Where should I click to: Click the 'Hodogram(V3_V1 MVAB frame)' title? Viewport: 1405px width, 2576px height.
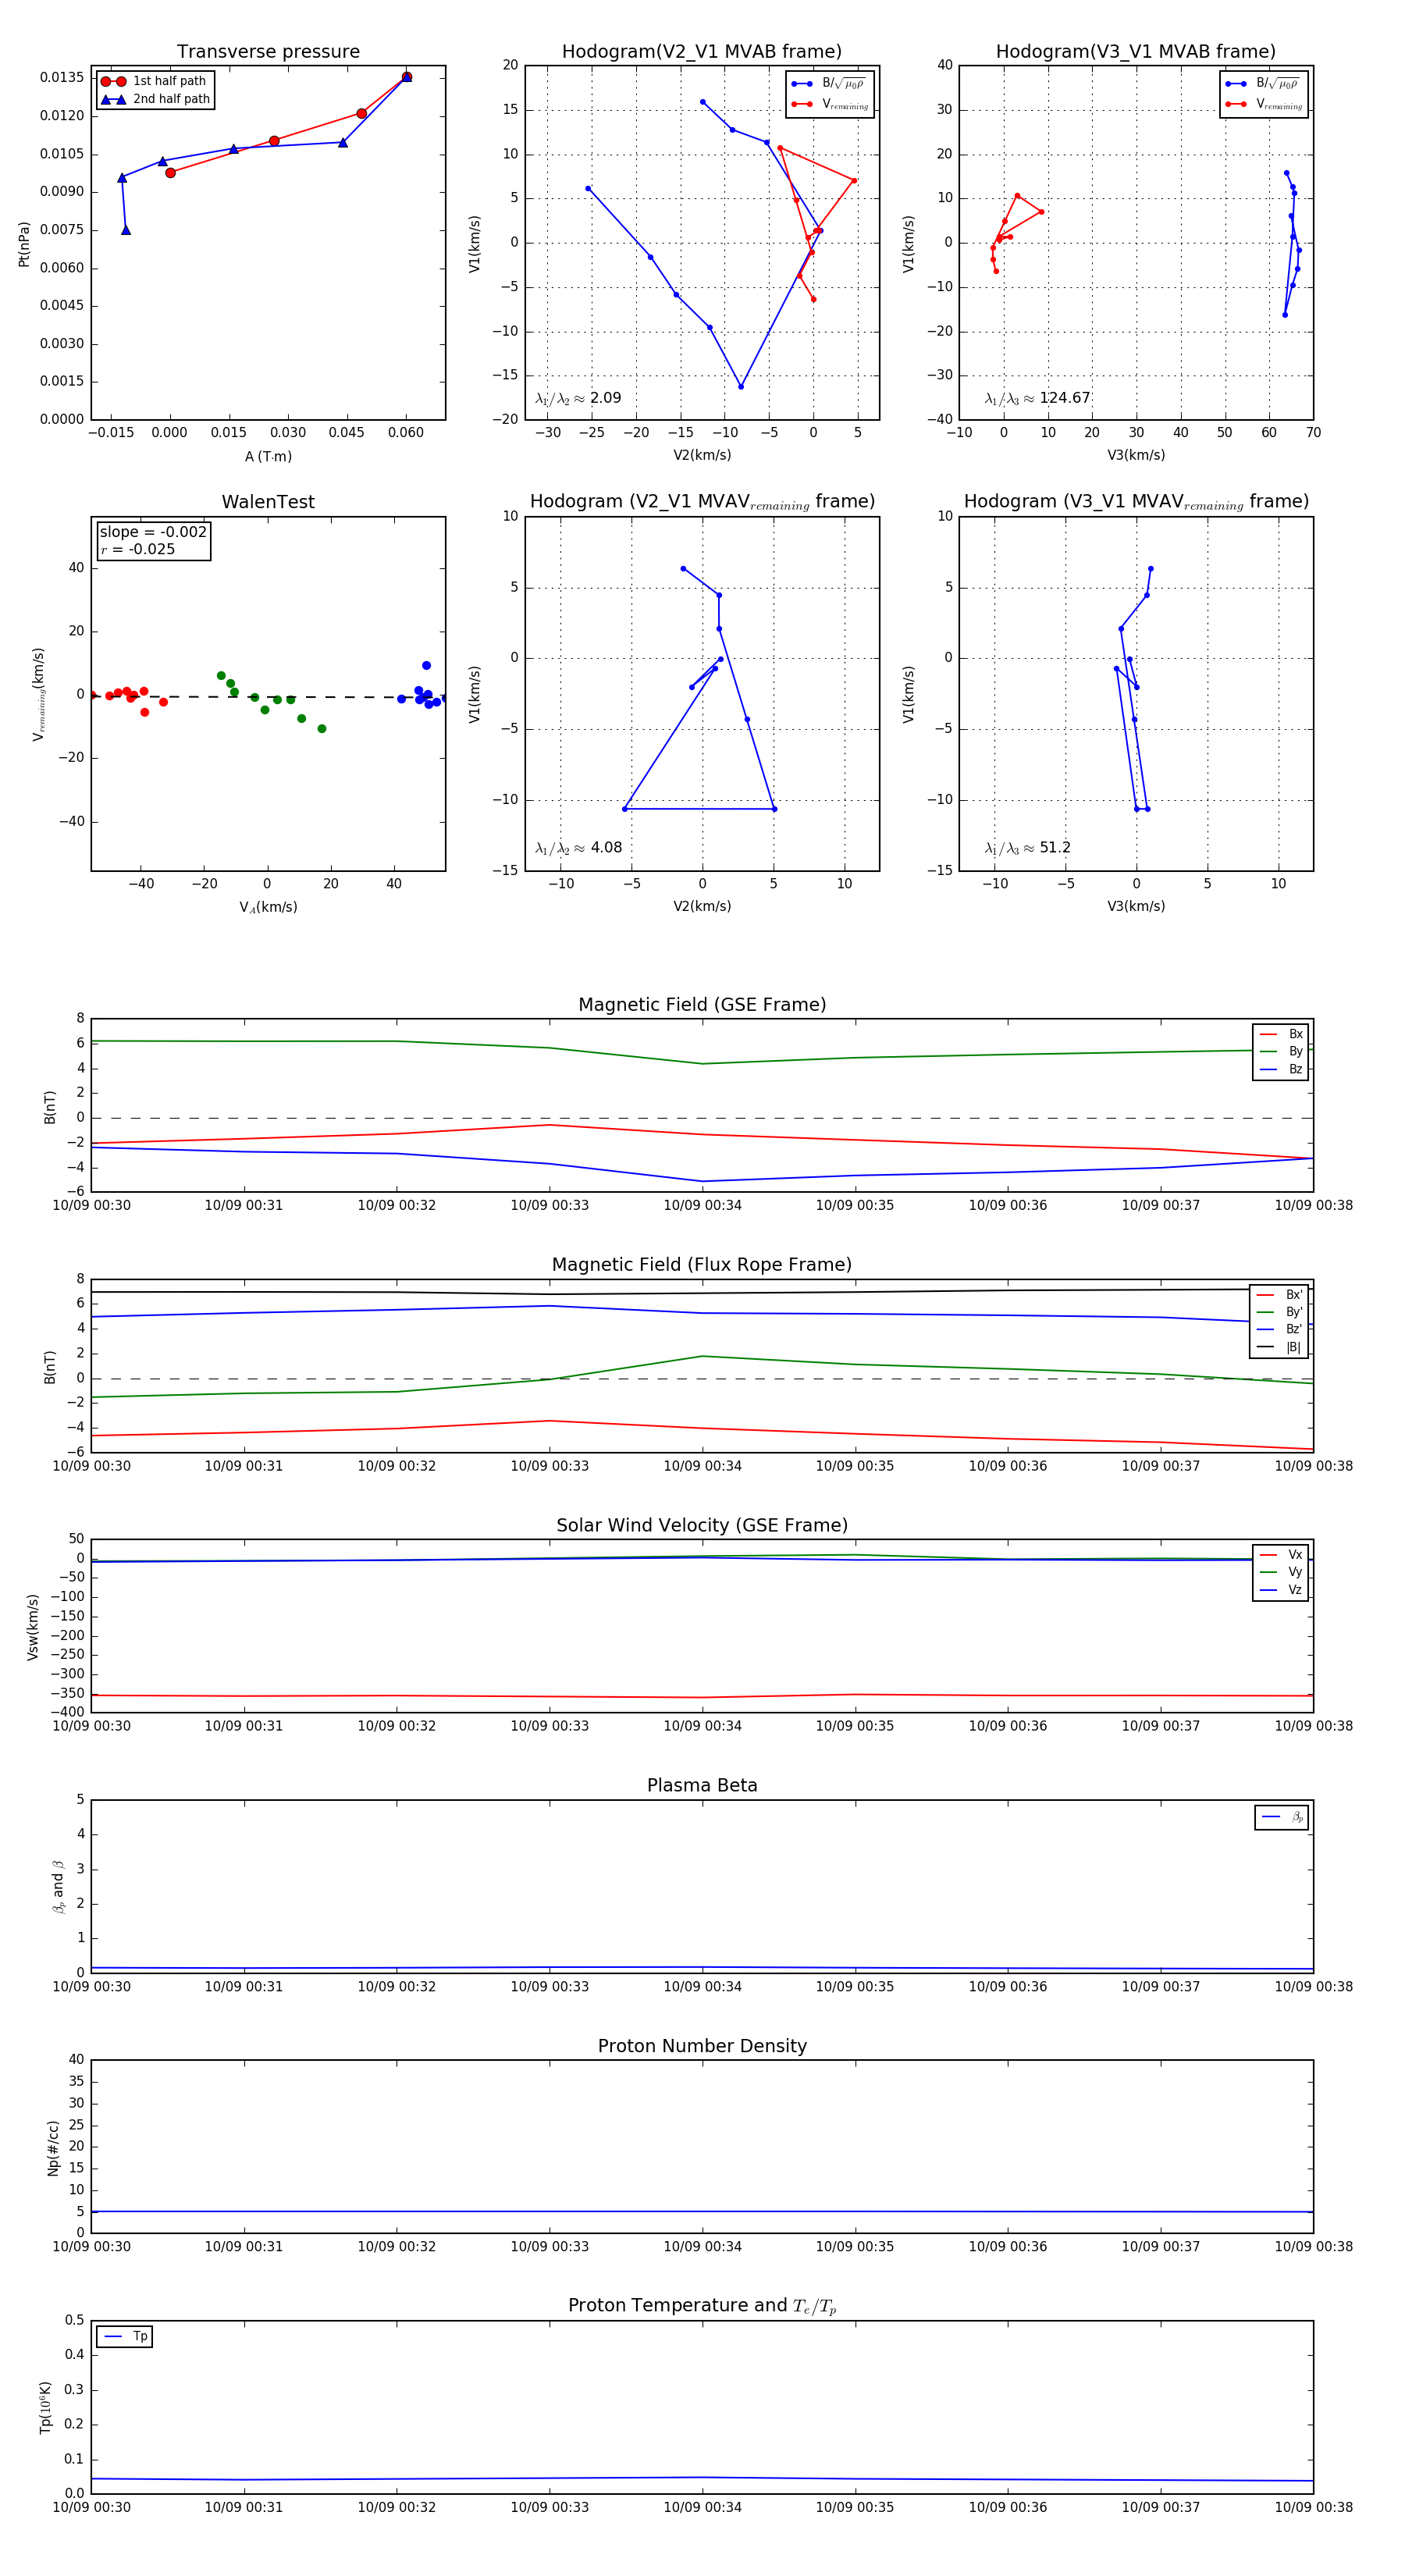coord(1136,52)
